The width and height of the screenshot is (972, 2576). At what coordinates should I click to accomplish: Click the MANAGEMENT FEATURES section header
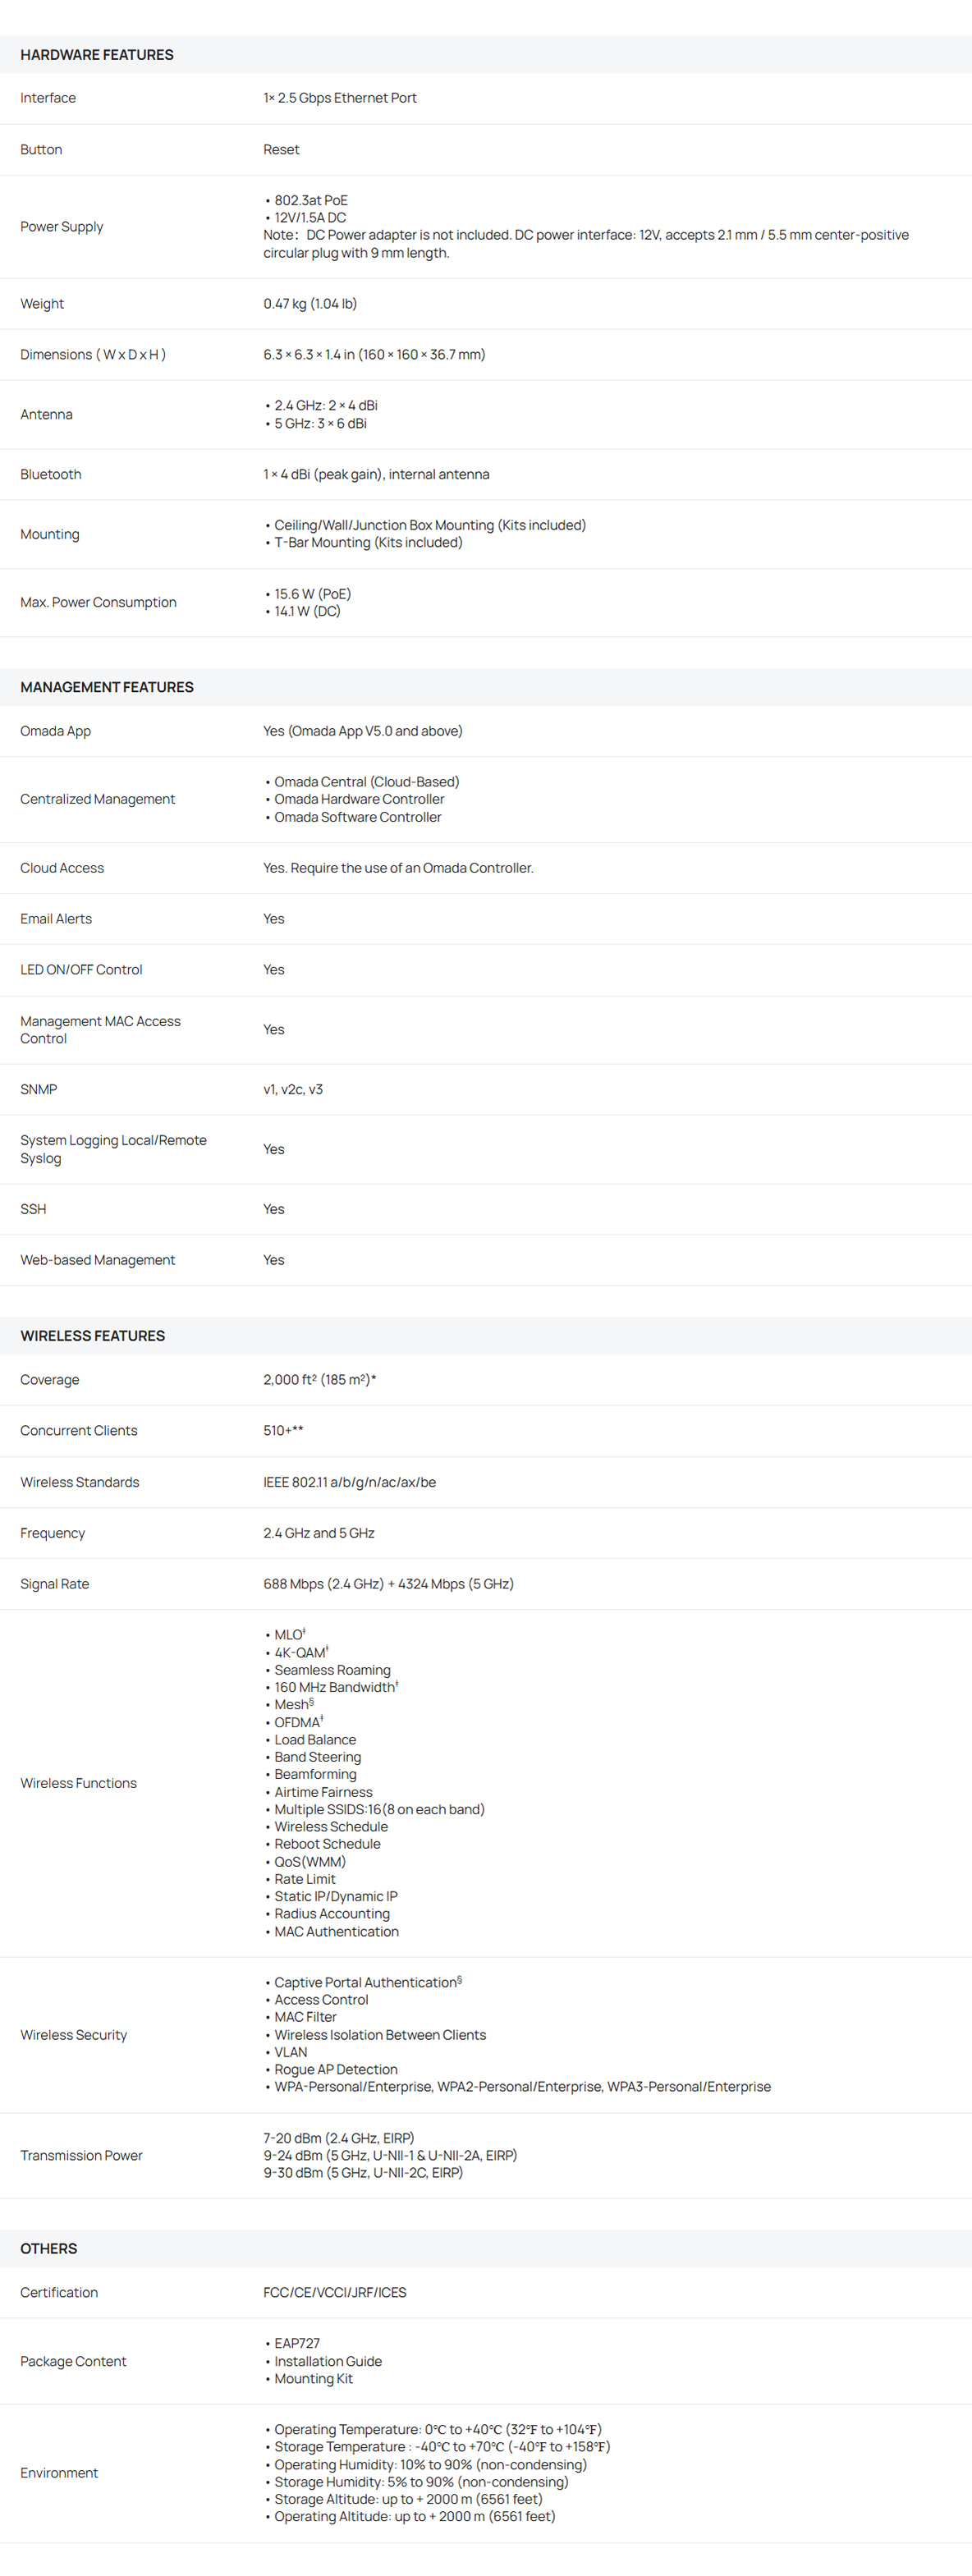(x=107, y=687)
